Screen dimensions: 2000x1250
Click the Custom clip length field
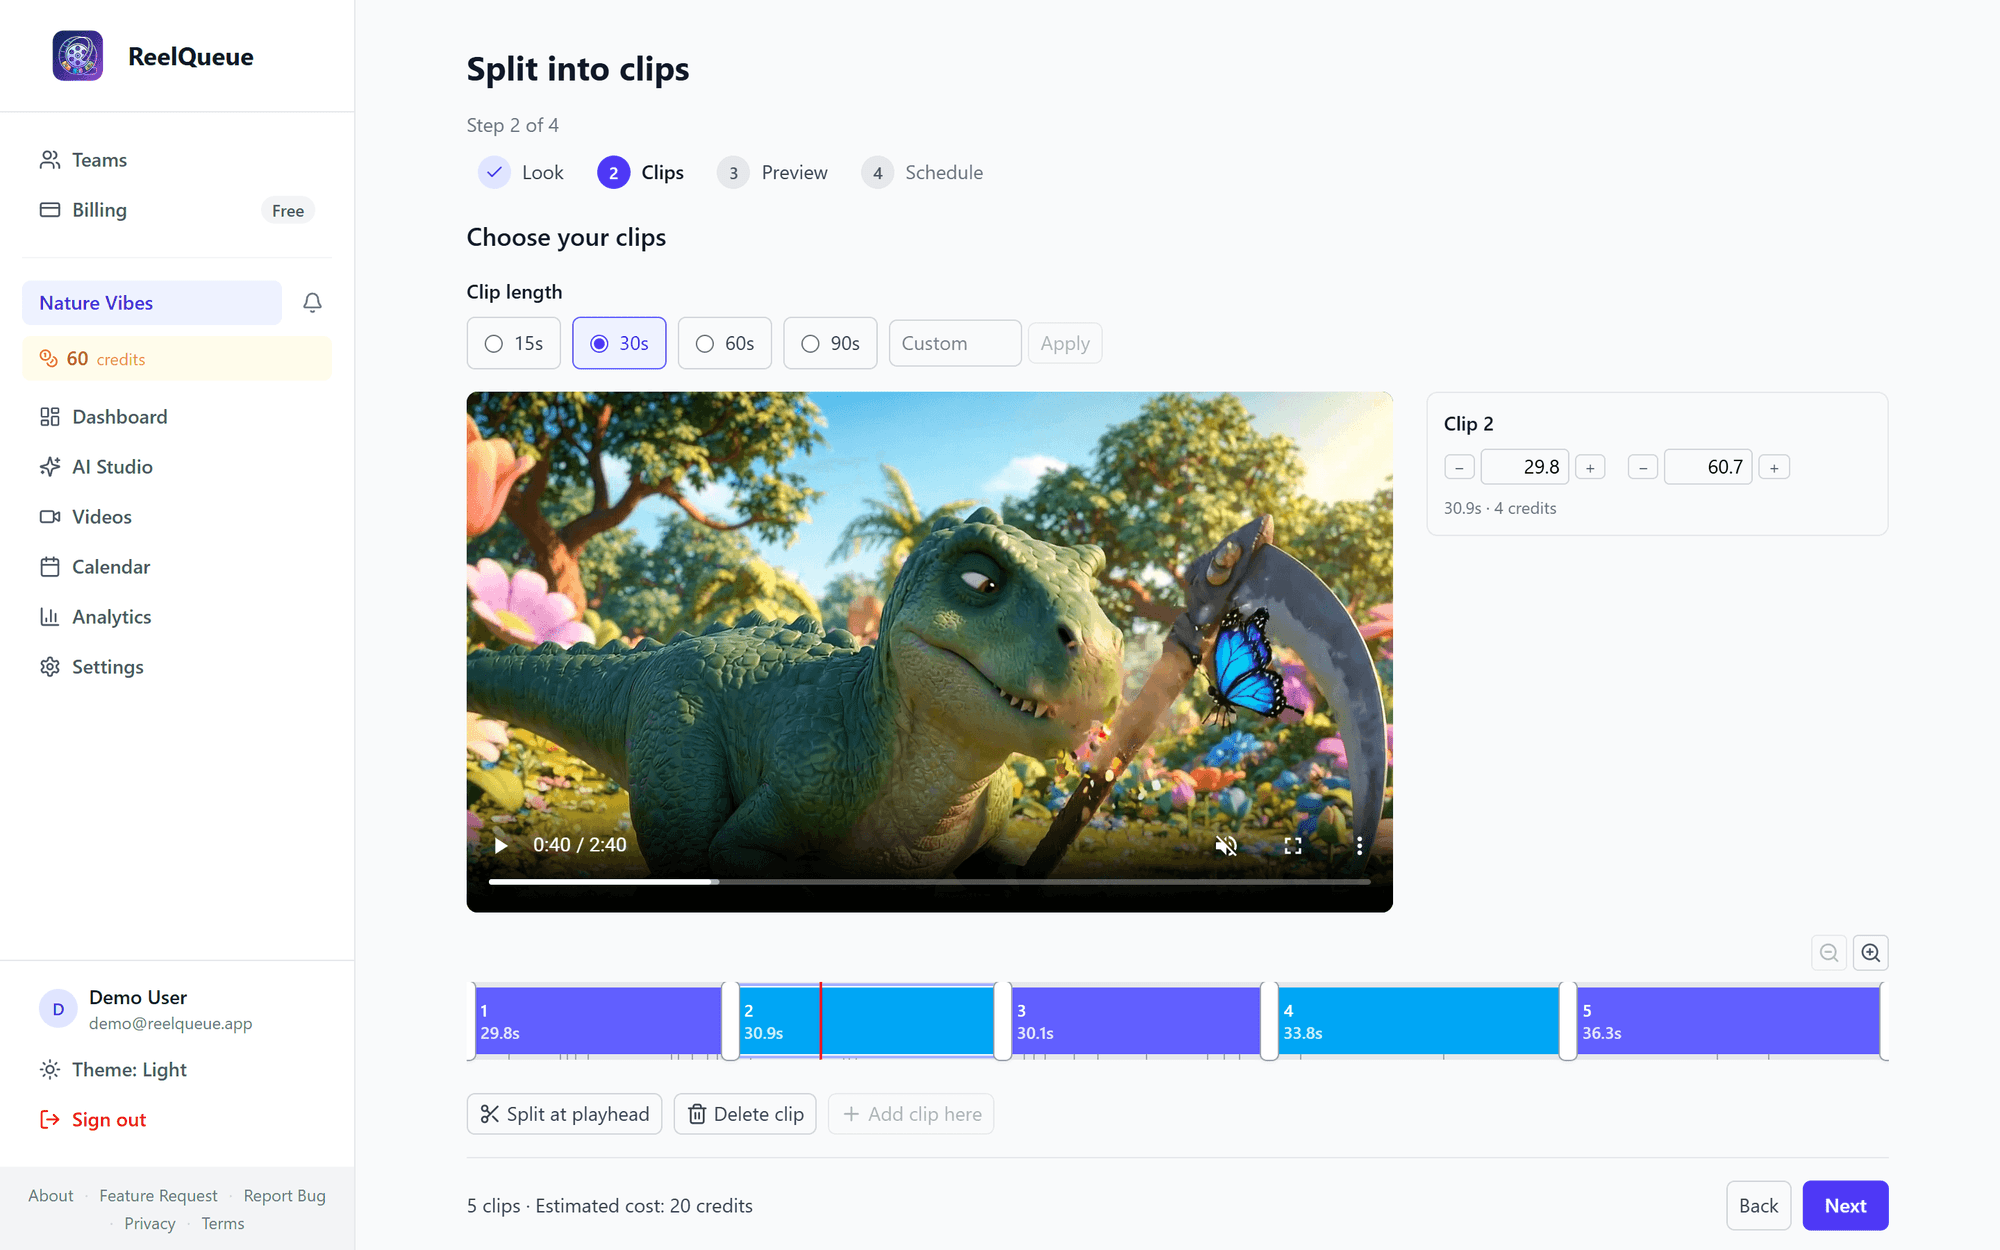coord(955,343)
